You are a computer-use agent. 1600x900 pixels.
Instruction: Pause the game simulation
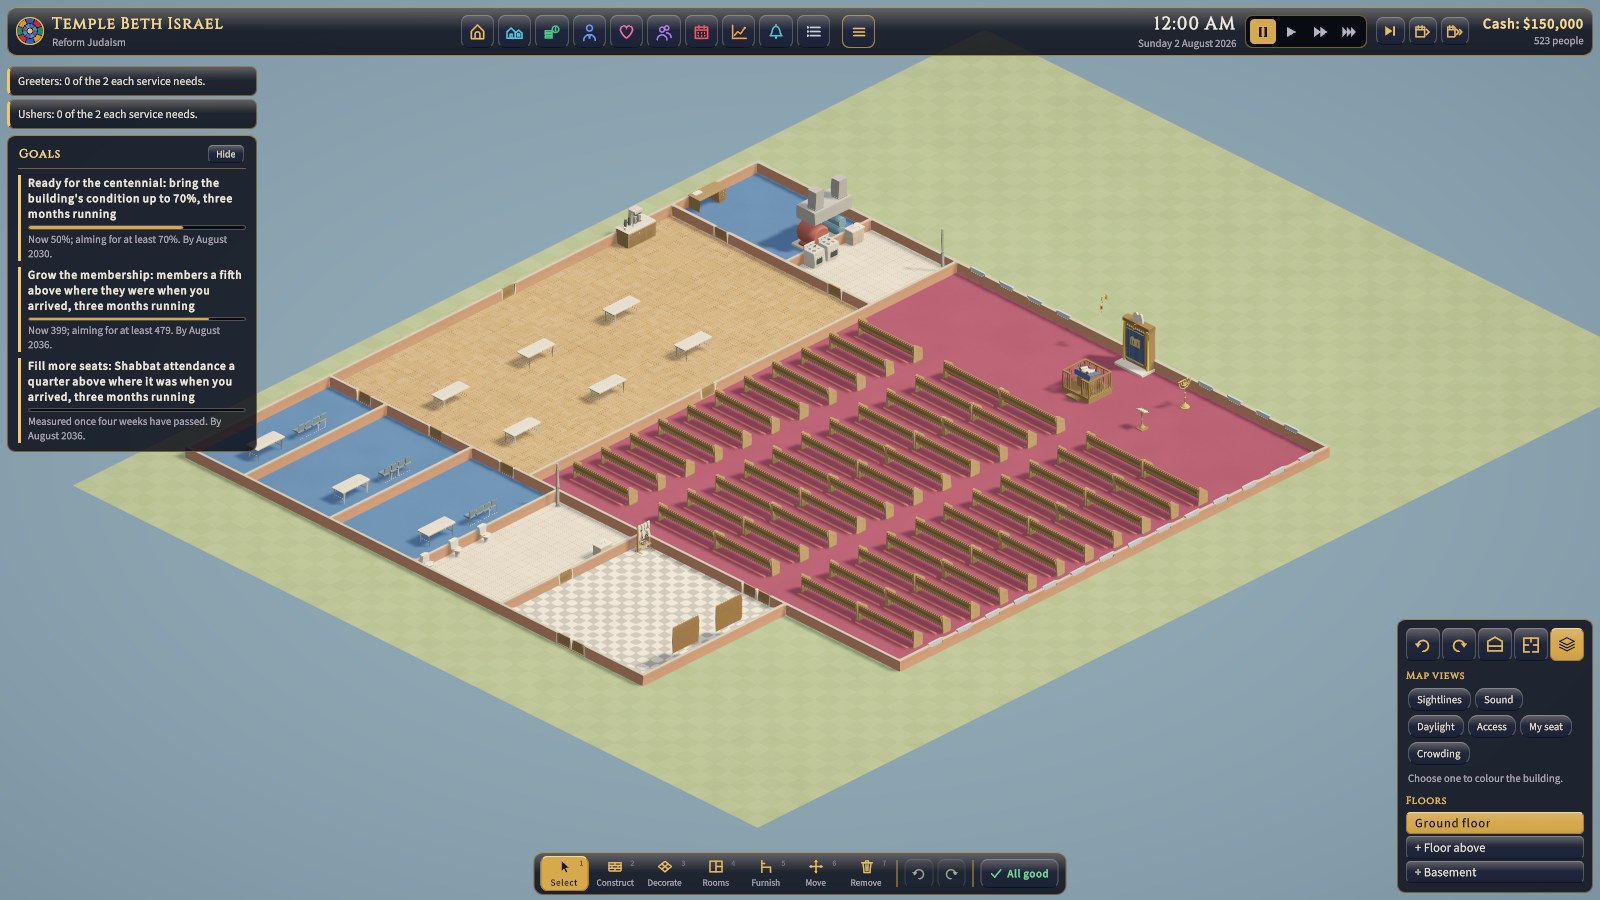pos(1262,31)
